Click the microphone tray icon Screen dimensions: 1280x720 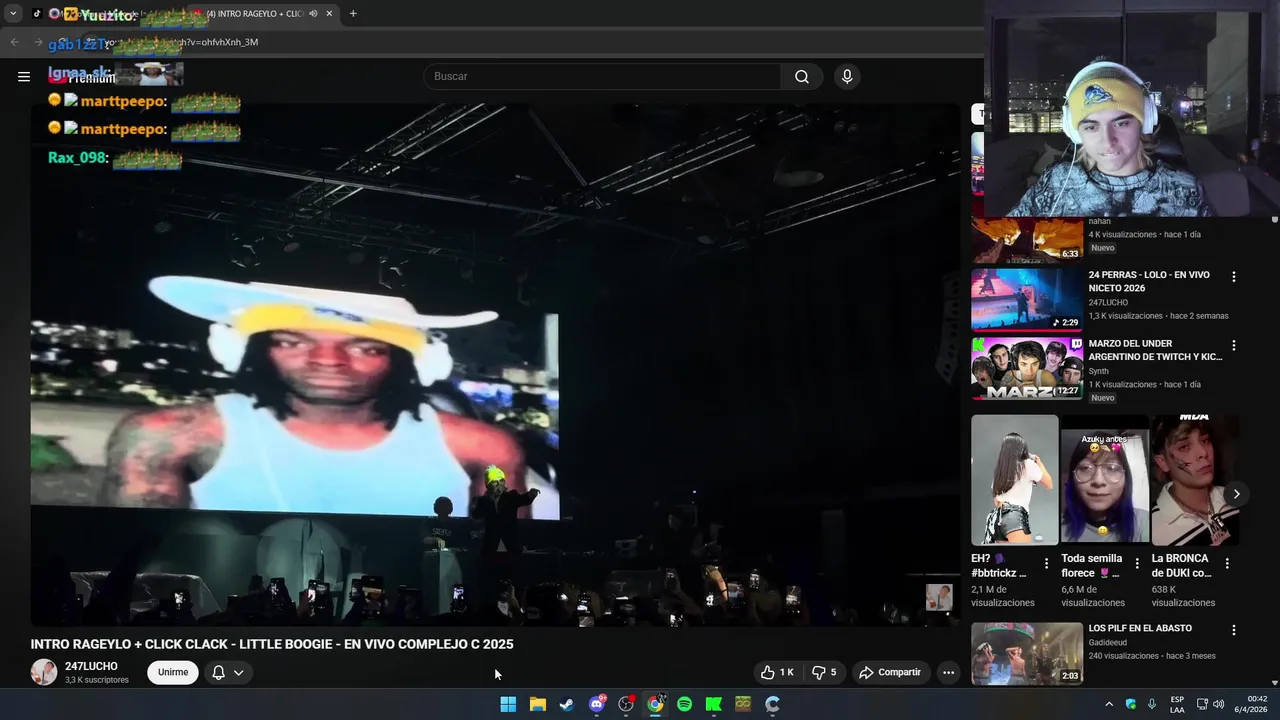point(1152,704)
